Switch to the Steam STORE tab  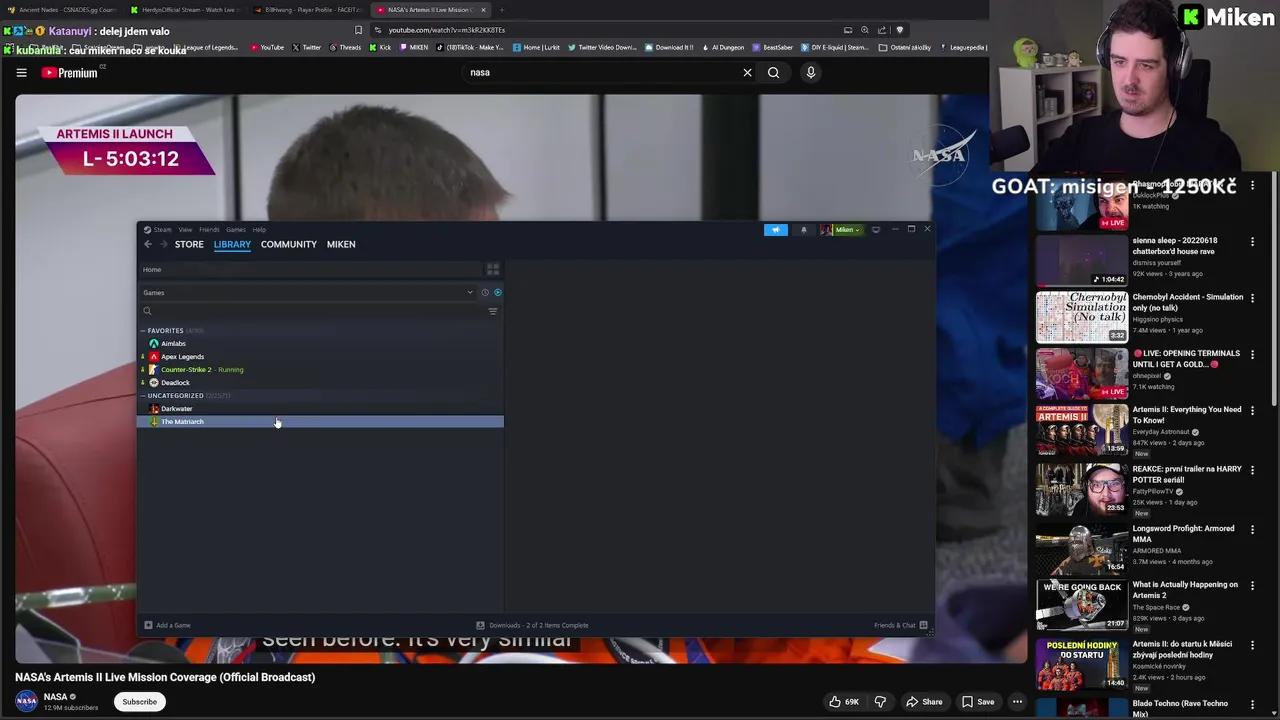coord(189,244)
